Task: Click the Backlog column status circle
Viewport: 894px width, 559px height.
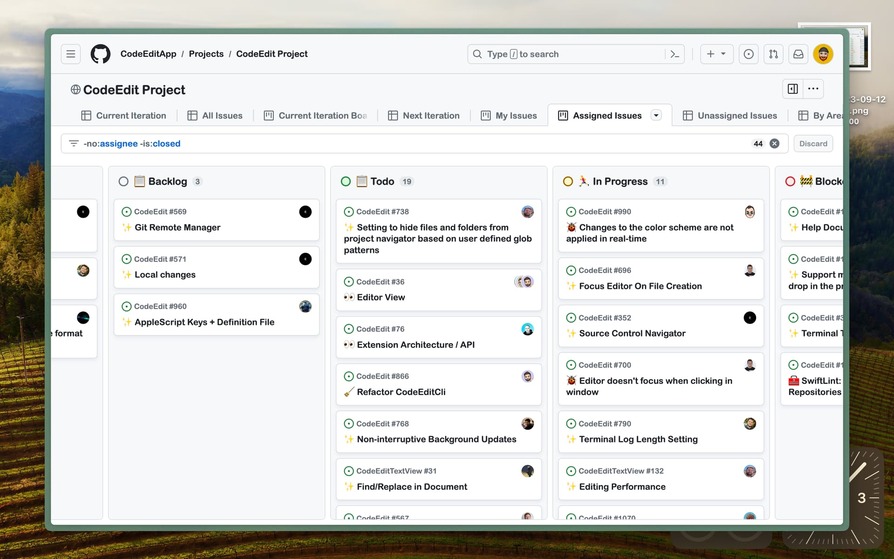Action: pos(123,181)
